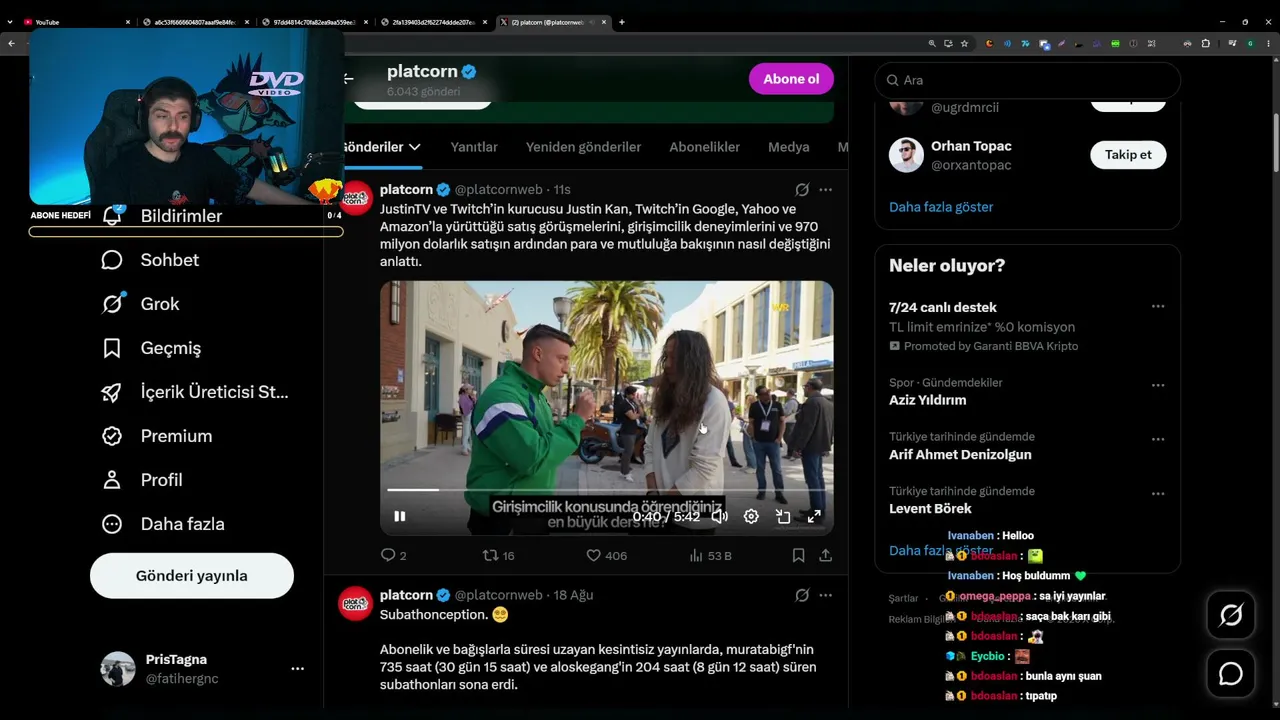Switch to Abonelikler tab
Viewport: 1280px width, 720px height.
(x=704, y=147)
